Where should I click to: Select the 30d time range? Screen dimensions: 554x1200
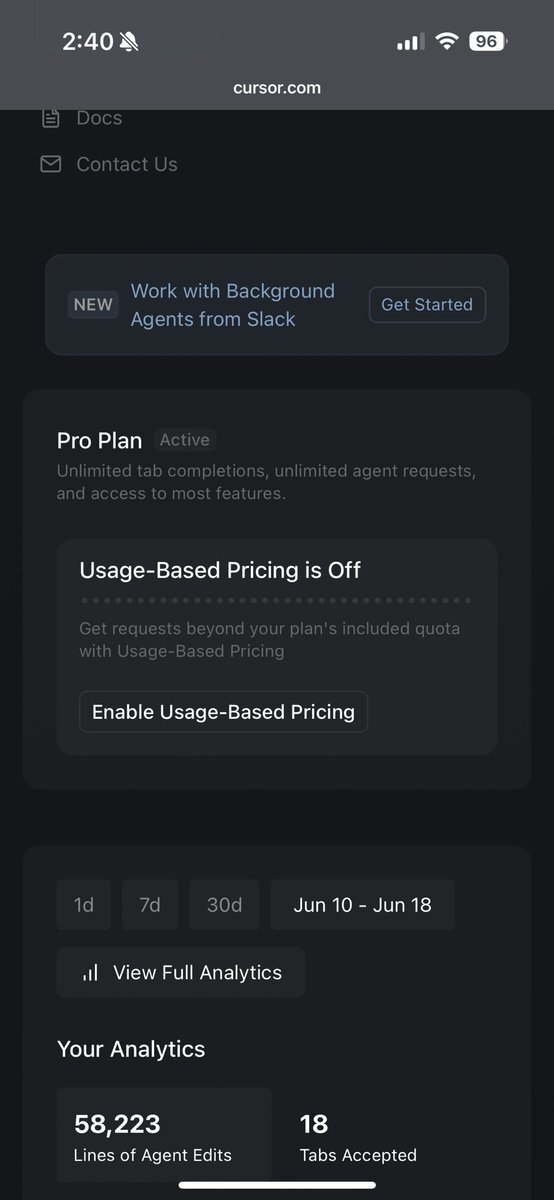tap(224, 905)
